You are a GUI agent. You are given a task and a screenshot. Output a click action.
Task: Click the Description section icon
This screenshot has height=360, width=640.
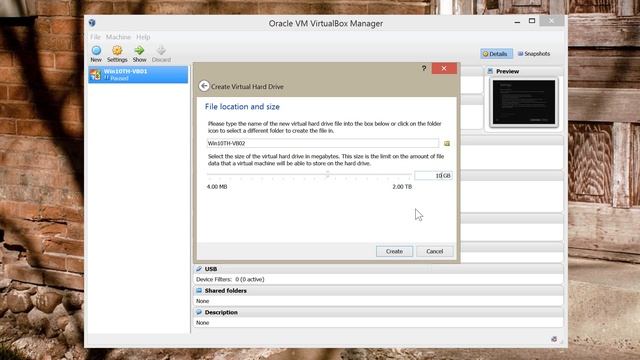point(199,312)
